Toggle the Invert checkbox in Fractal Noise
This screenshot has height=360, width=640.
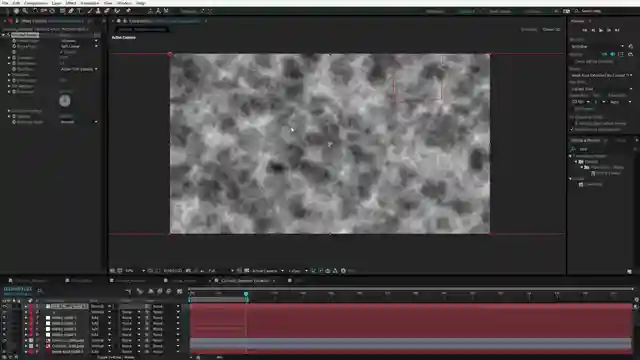coord(61,52)
